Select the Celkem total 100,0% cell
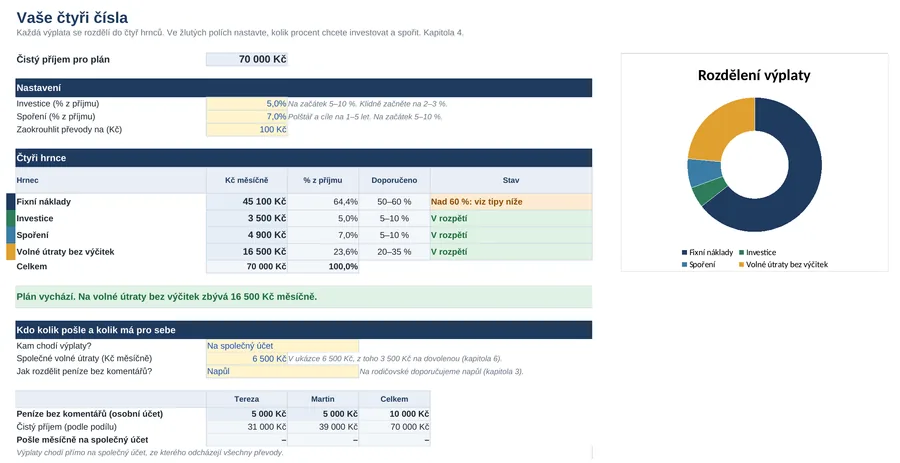Viewport: 900px width, 463px height. [x=323, y=267]
